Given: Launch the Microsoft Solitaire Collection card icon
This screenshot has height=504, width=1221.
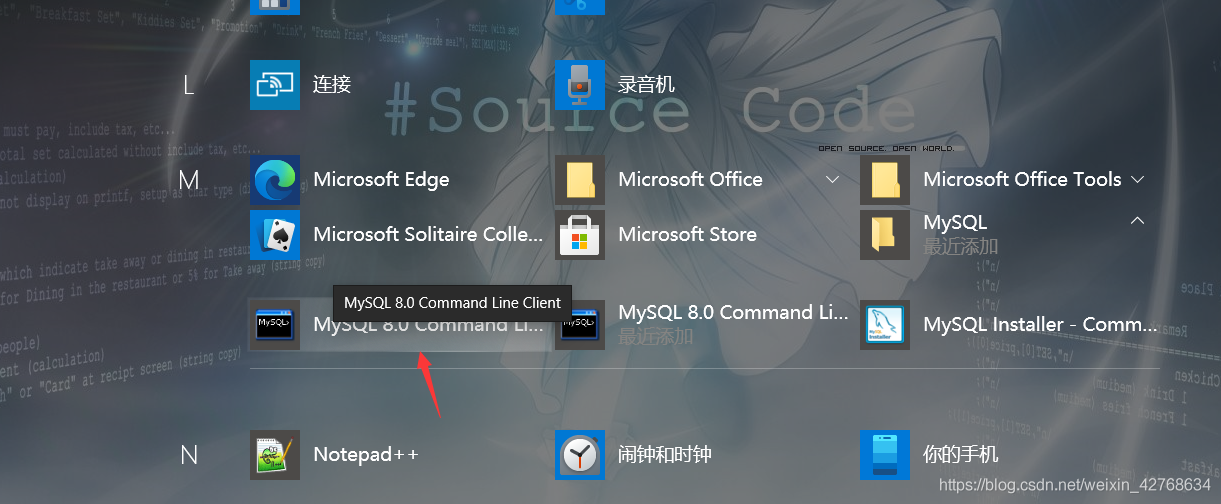Looking at the screenshot, I should [275, 235].
